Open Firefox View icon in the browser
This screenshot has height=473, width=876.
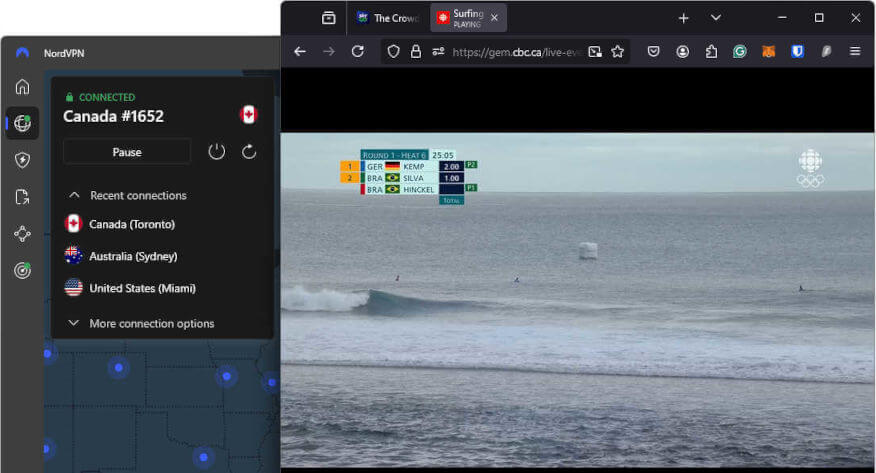(x=328, y=18)
